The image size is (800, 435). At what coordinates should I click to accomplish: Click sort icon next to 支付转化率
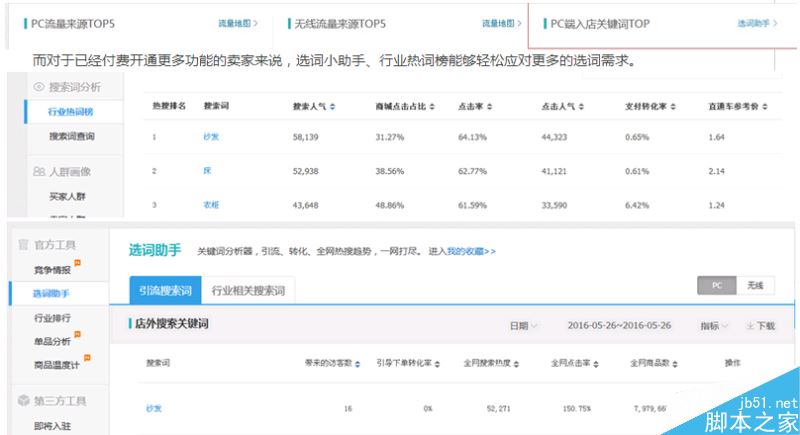(675, 105)
